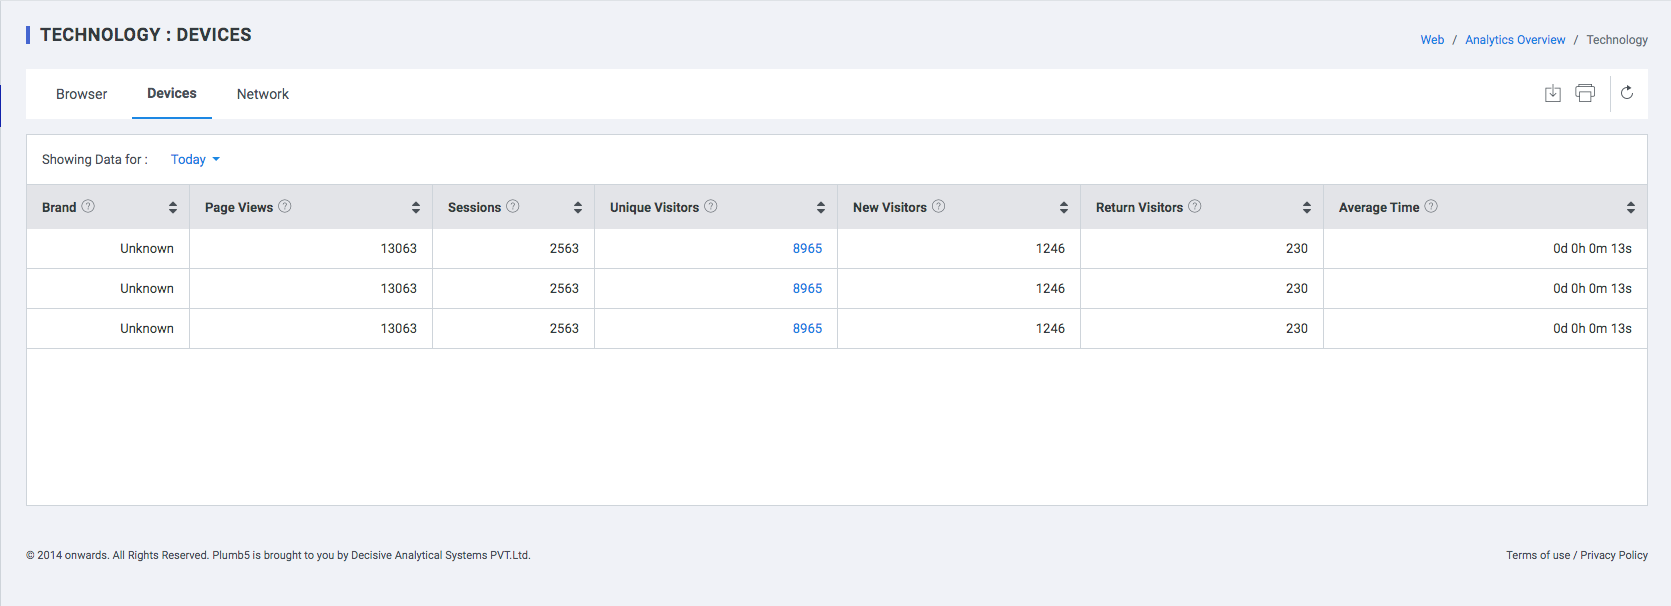Click Unknown brand in second row
The height and width of the screenshot is (606, 1671).
tap(147, 288)
